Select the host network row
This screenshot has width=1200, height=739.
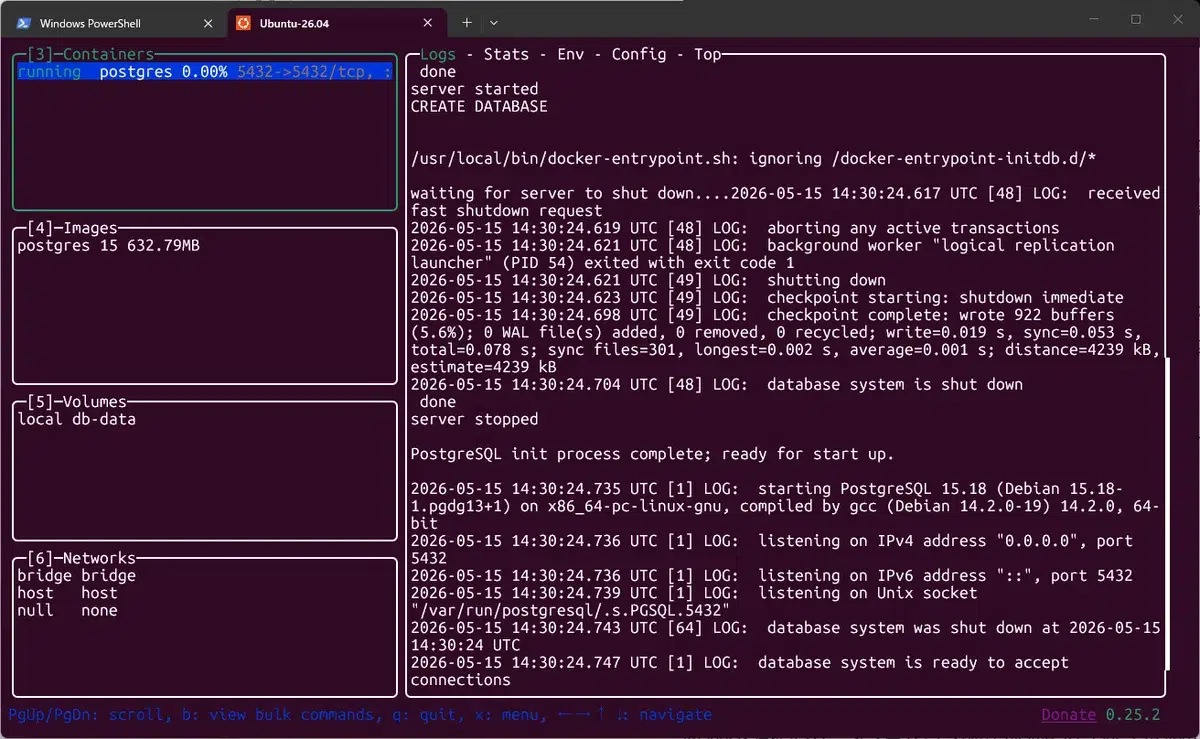(67, 593)
